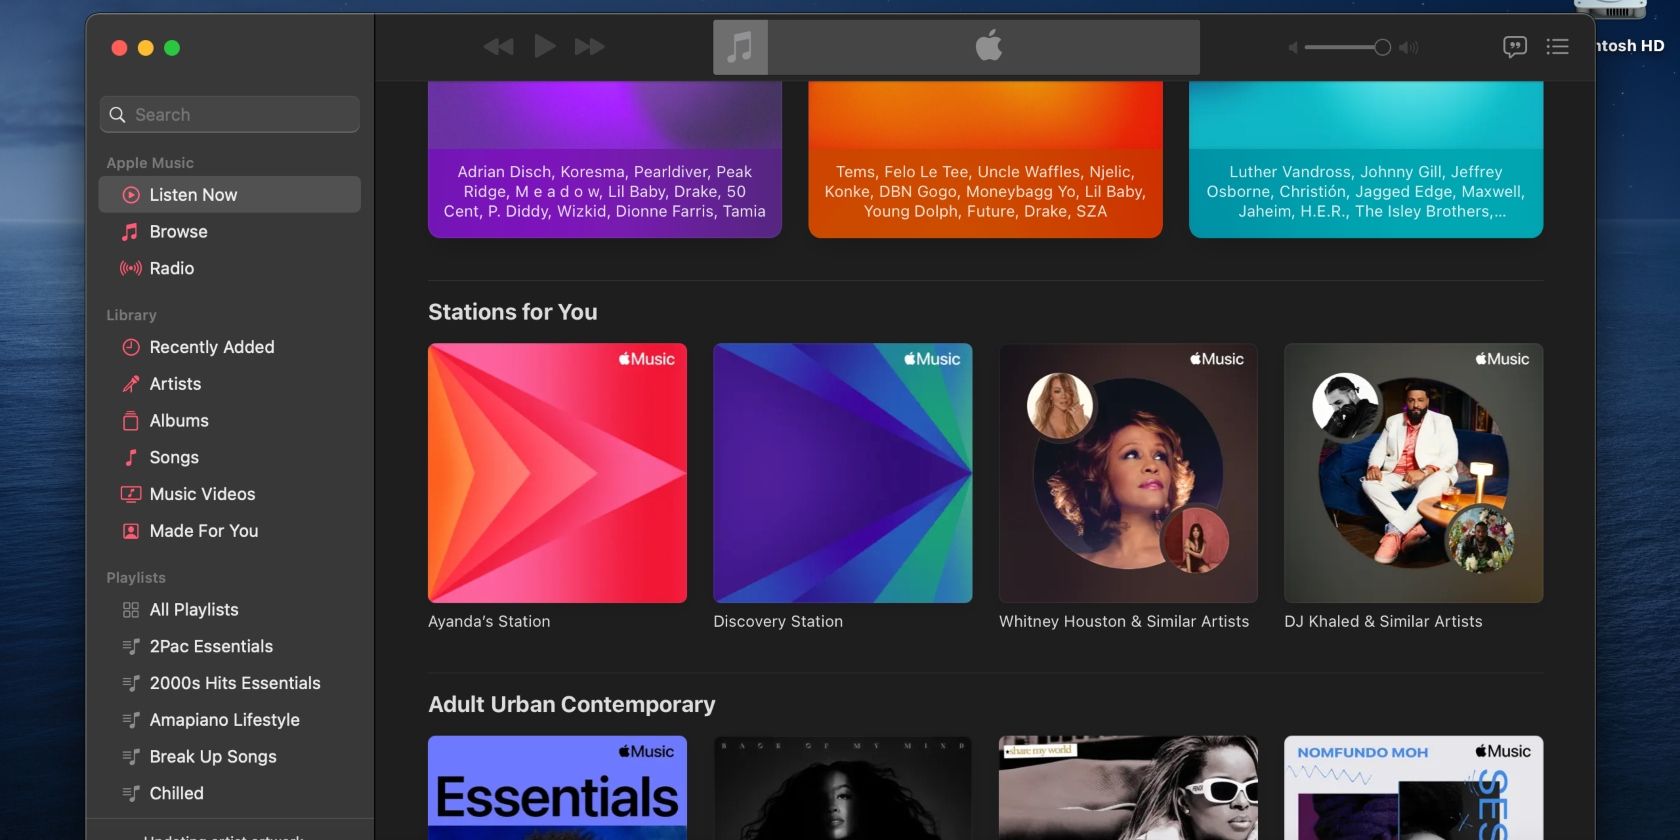This screenshot has width=1680, height=840.
Task: Click the music note artwork placeholder
Action: (x=740, y=47)
